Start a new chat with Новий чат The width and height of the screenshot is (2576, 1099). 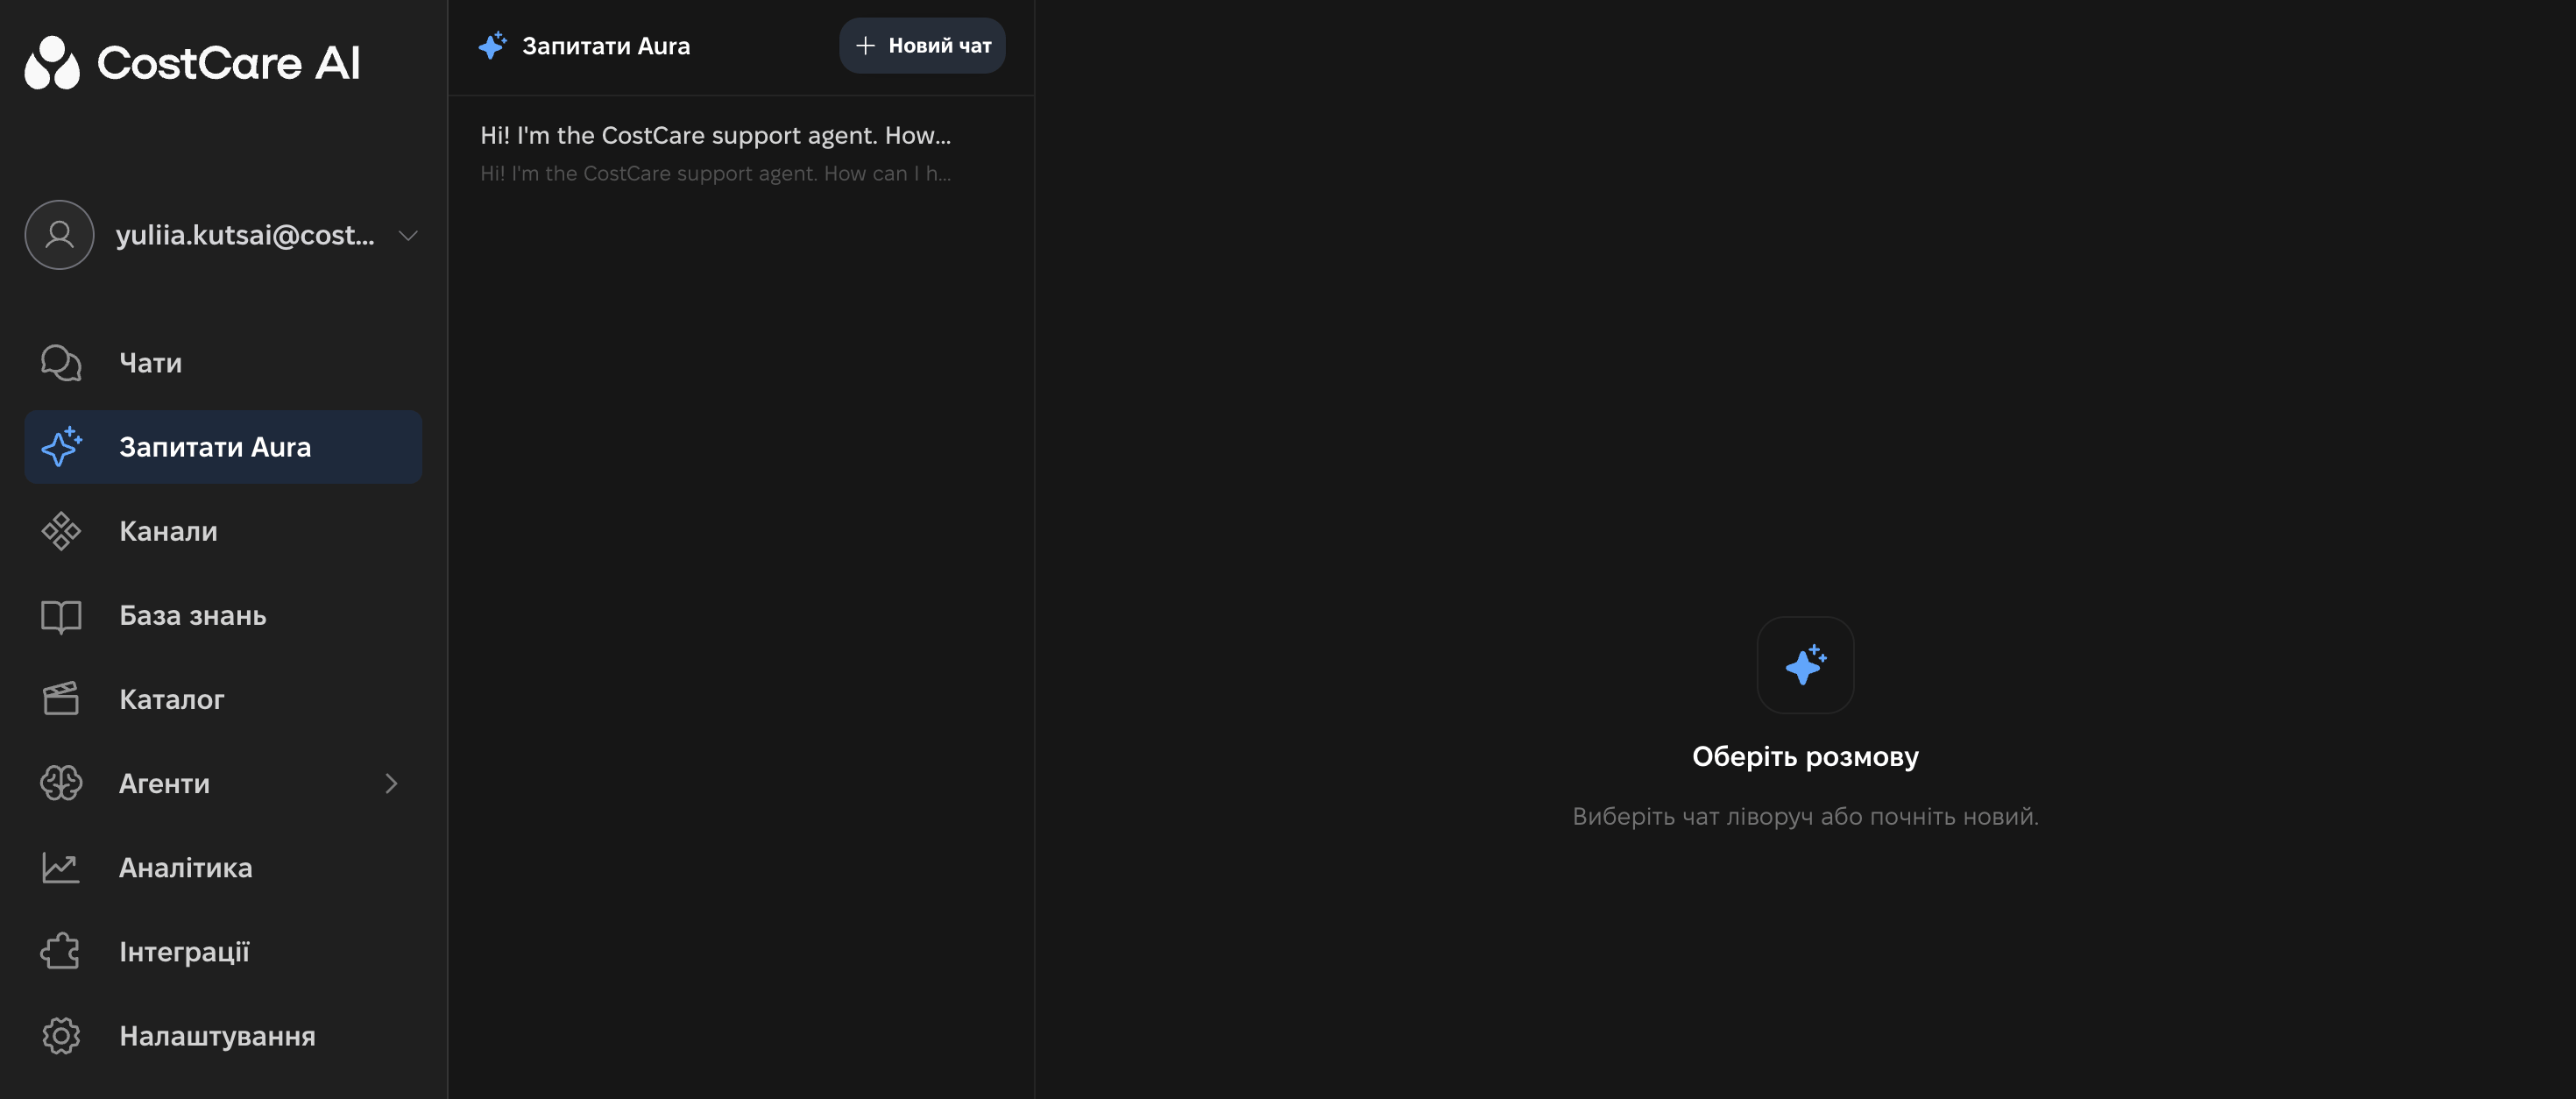(922, 45)
